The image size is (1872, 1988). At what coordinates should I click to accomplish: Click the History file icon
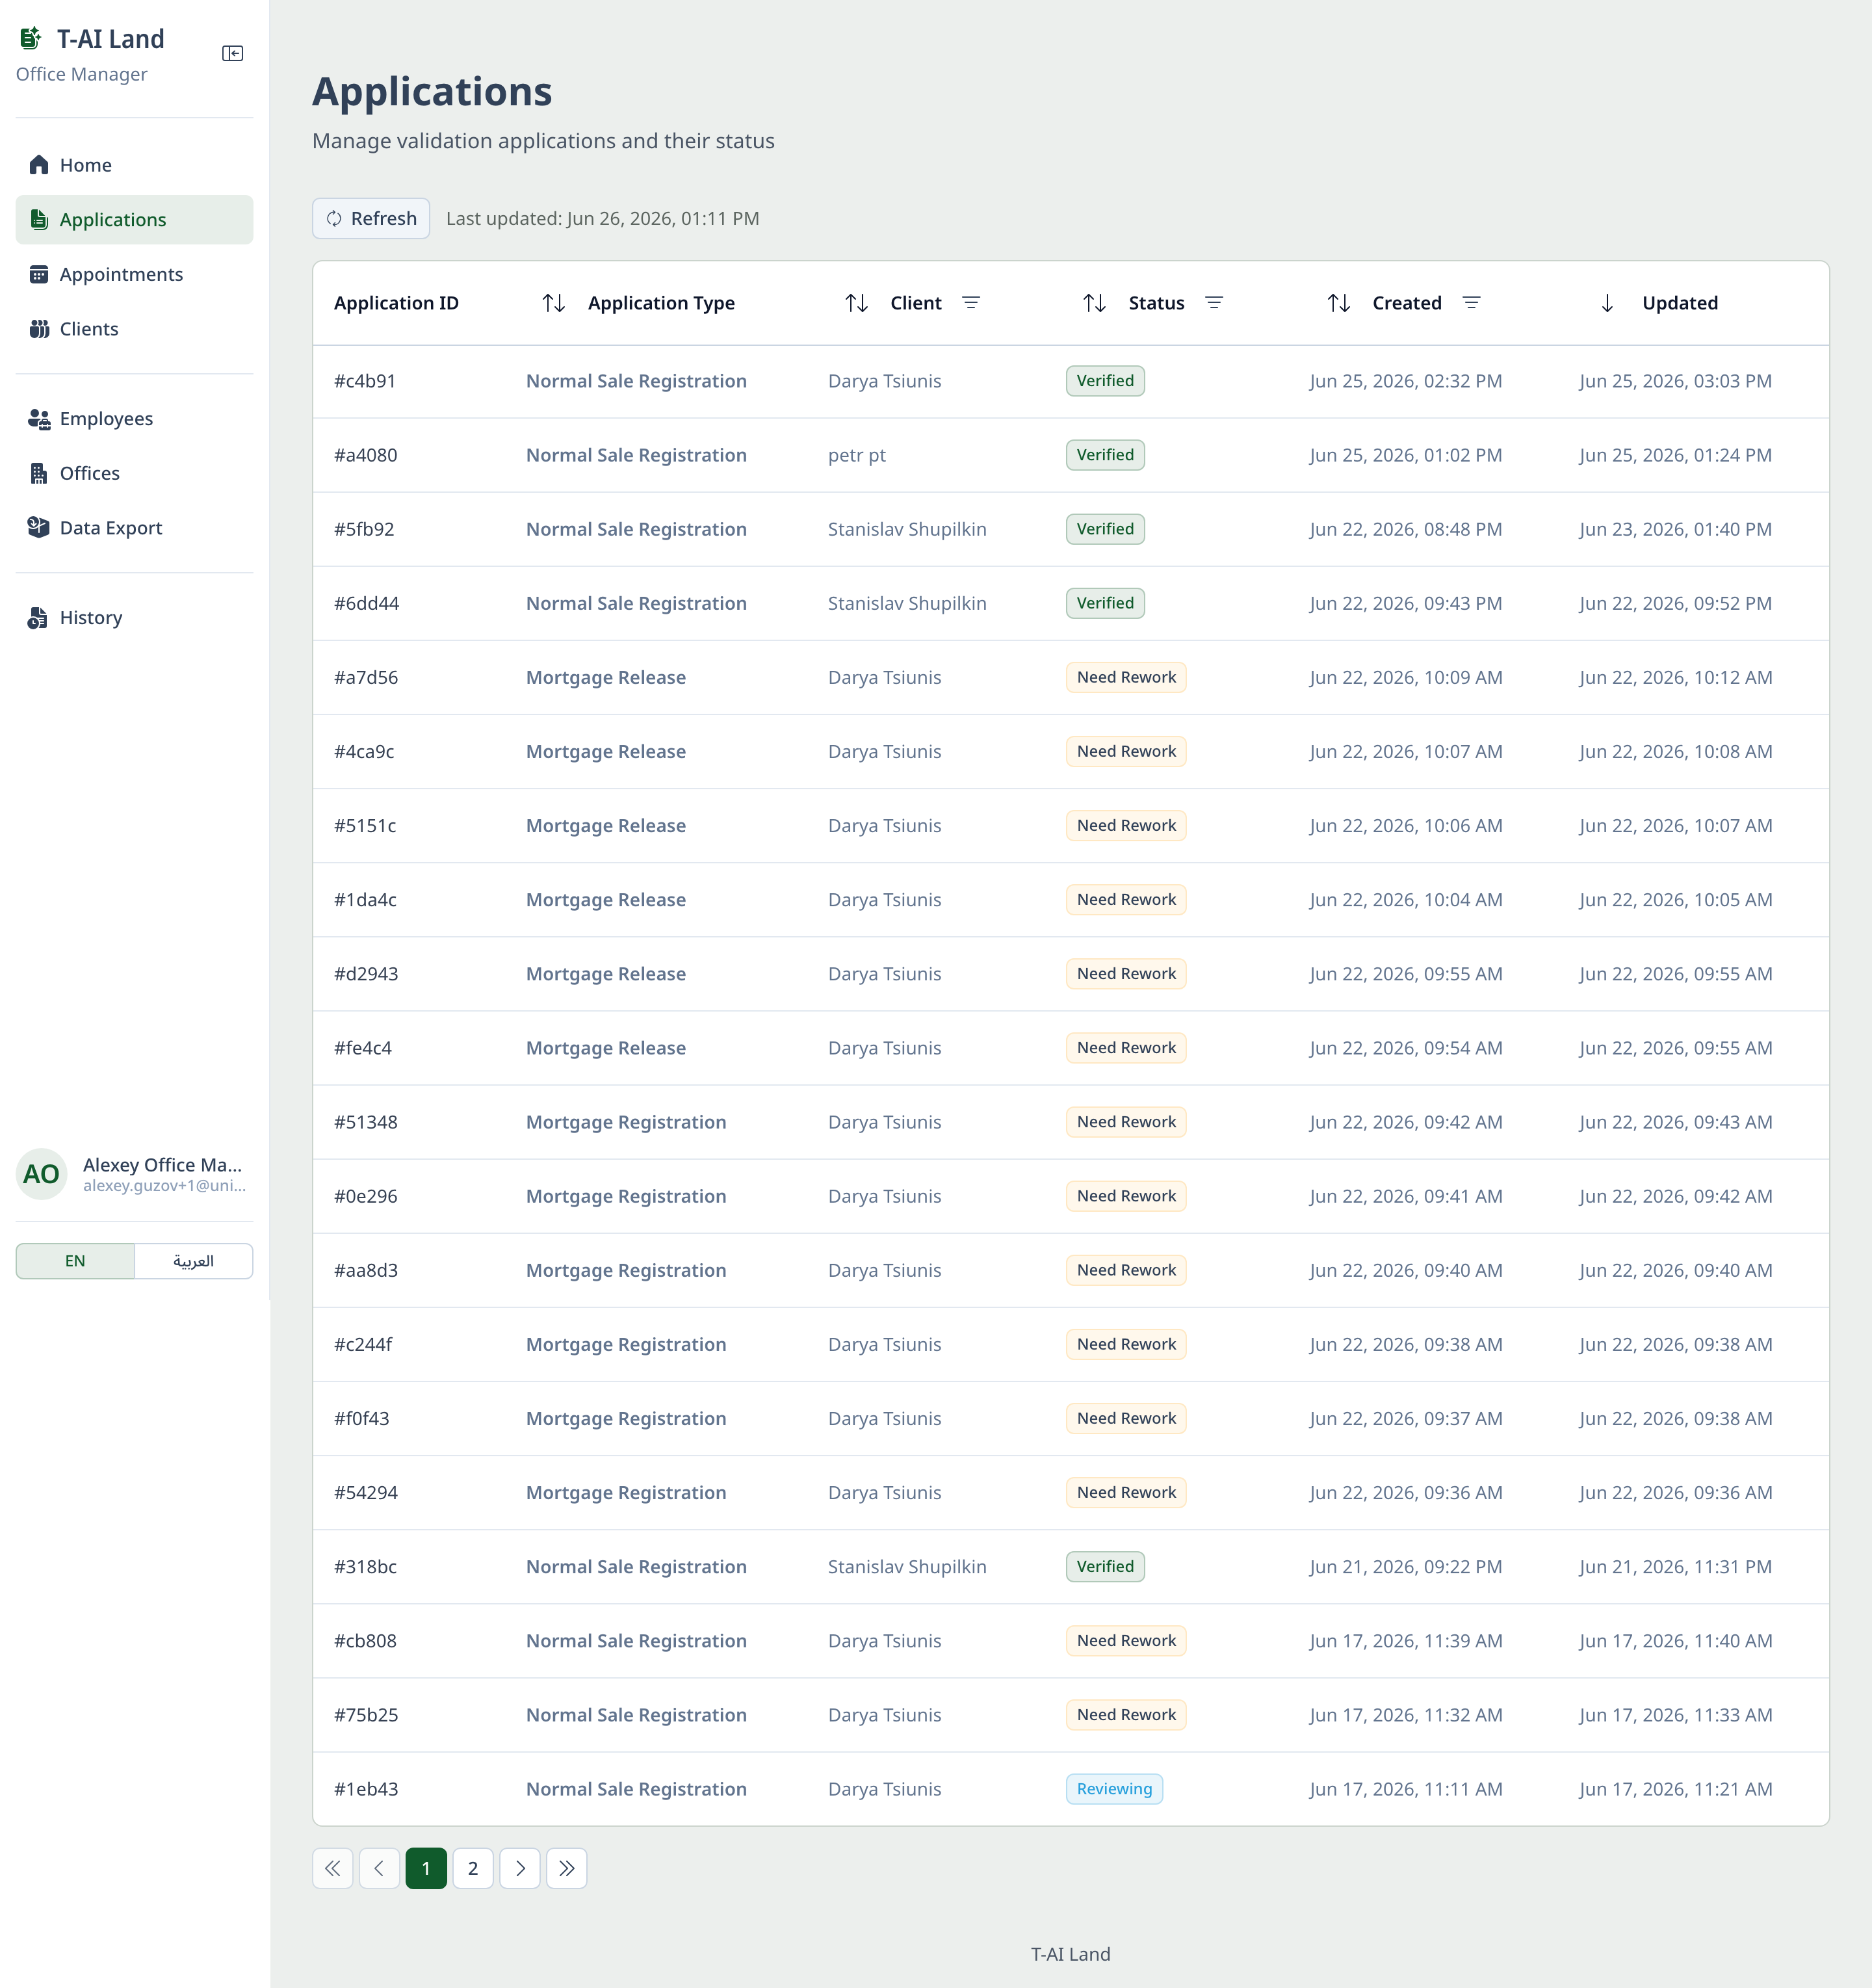(38, 618)
